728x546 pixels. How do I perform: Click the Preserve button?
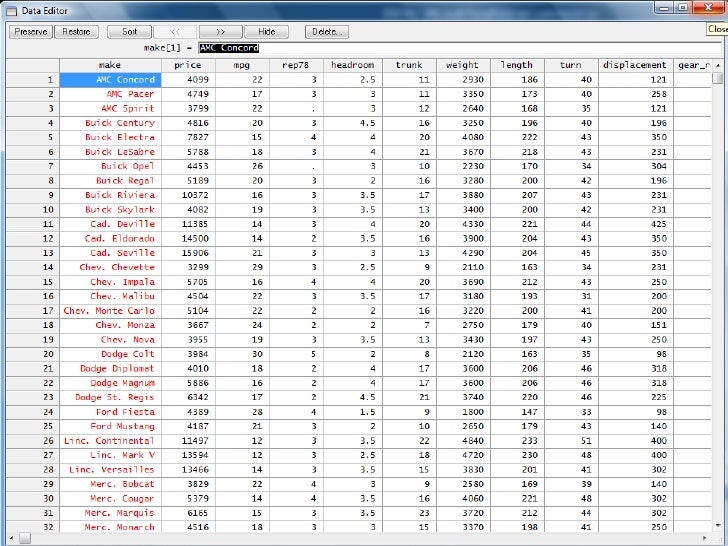tap(31, 32)
